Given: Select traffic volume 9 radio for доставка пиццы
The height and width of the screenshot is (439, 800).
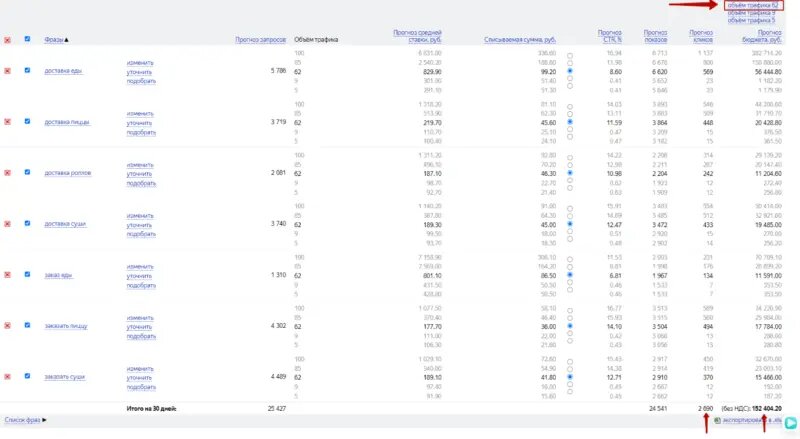Looking at the screenshot, I should point(569,130).
